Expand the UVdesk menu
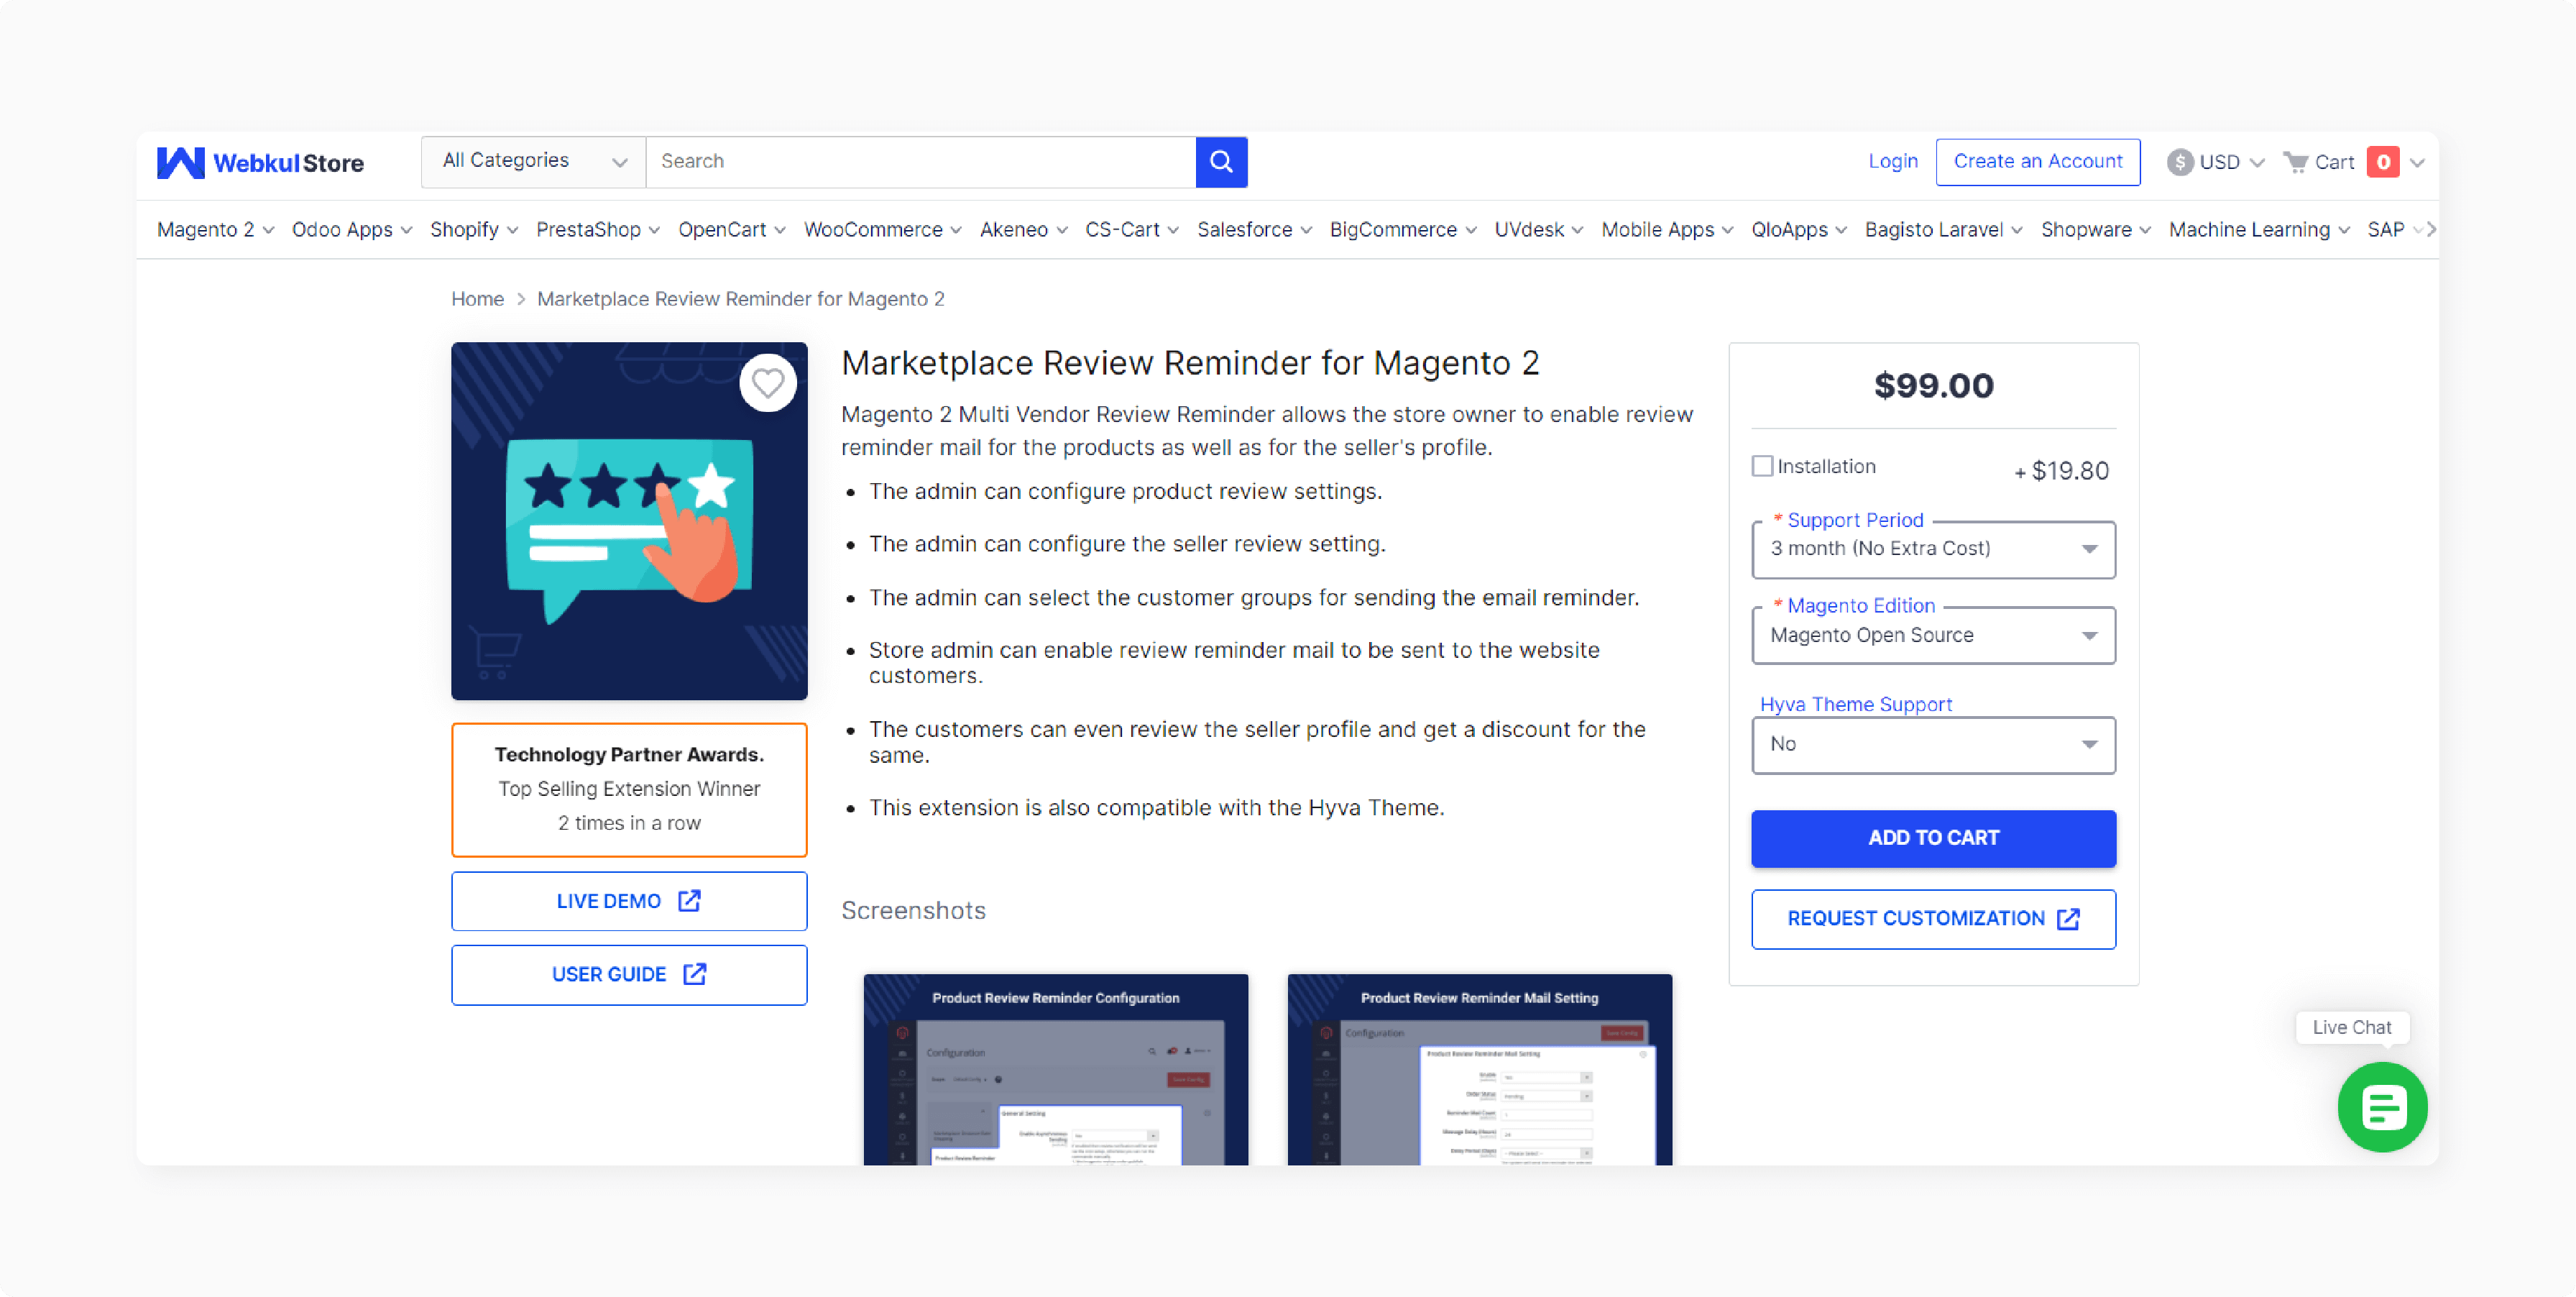 pyautogui.click(x=1539, y=230)
